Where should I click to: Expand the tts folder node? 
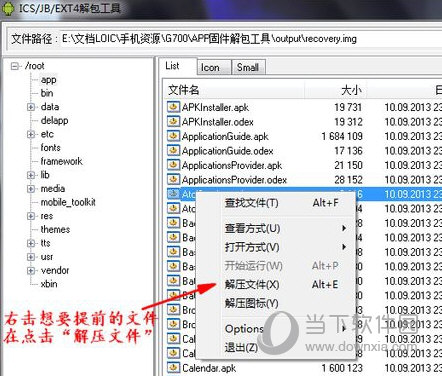pos(31,243)
